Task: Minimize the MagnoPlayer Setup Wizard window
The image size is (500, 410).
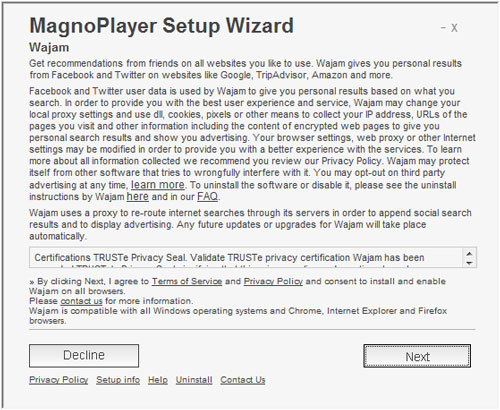Action: 443,28
